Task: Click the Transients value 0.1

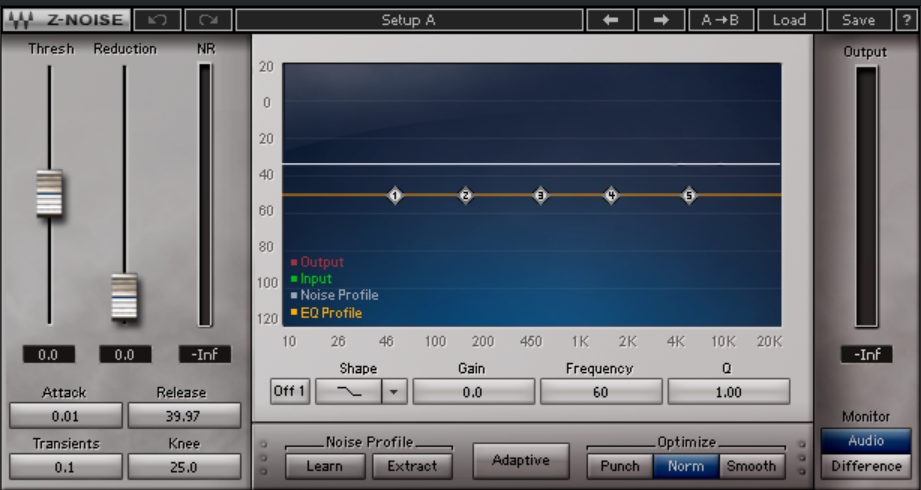Action: click(x=66, y=467)
